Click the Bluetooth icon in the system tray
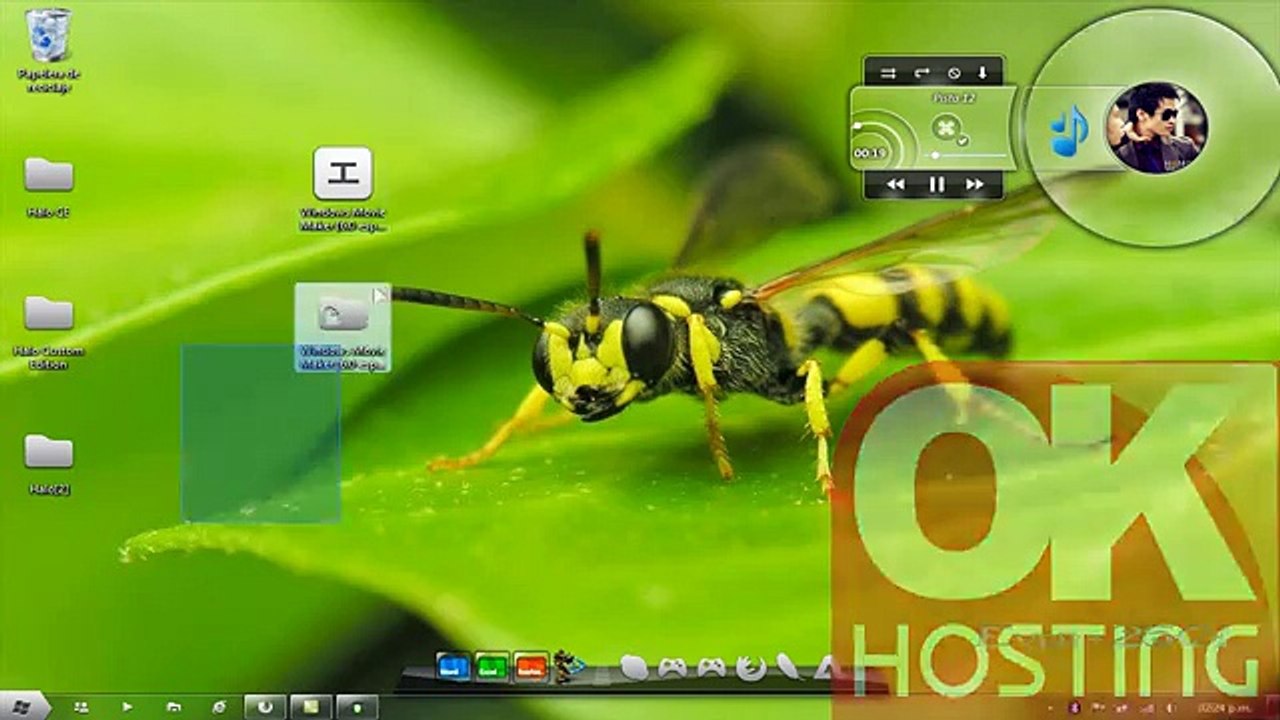Screen dimensions: 1280x720 coord(1075,708)
